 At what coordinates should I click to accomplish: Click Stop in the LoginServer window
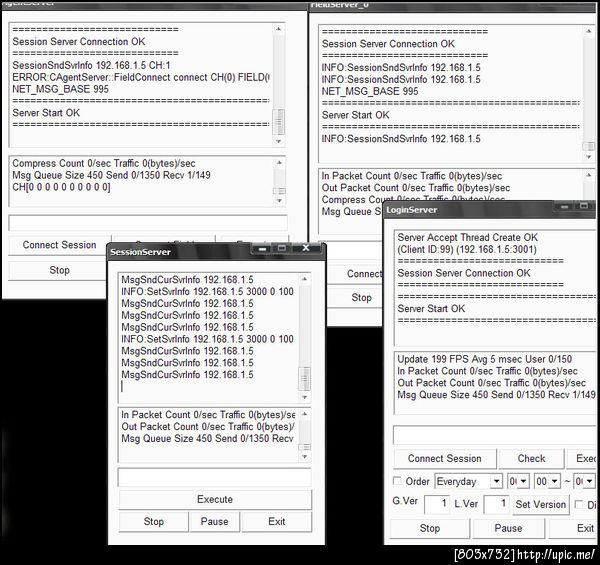pos(430,528)
